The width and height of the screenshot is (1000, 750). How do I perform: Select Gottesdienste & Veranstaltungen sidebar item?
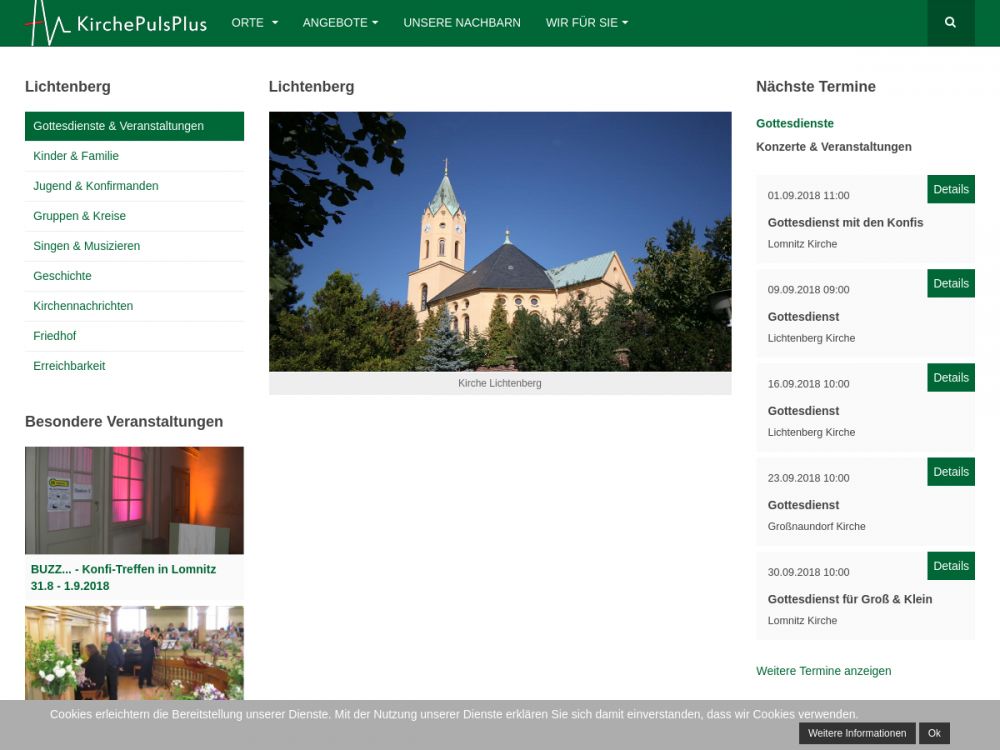134,126
